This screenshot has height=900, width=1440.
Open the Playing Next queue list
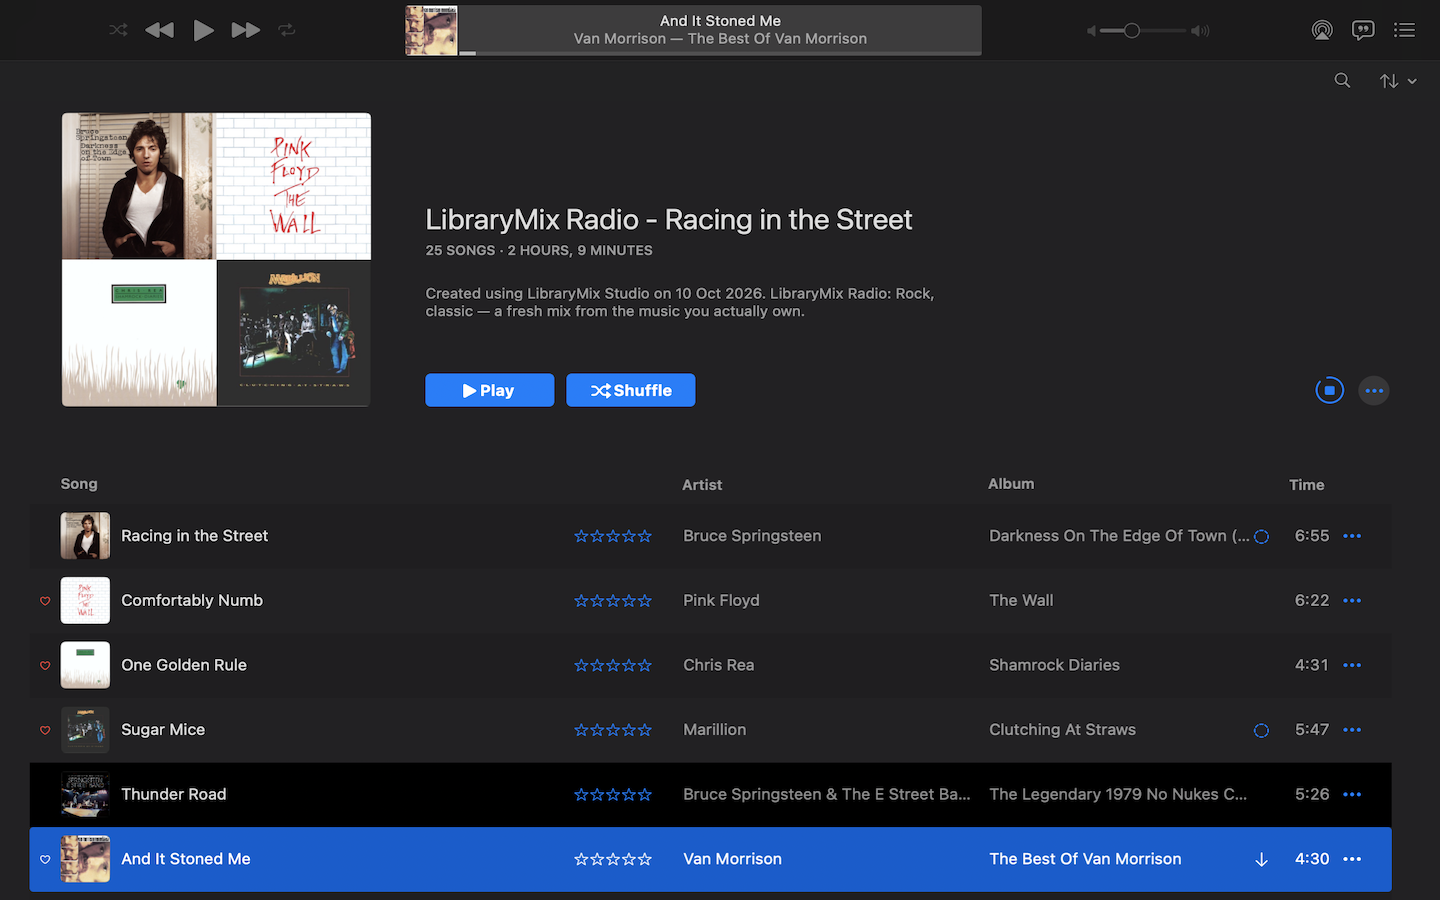1404,30
